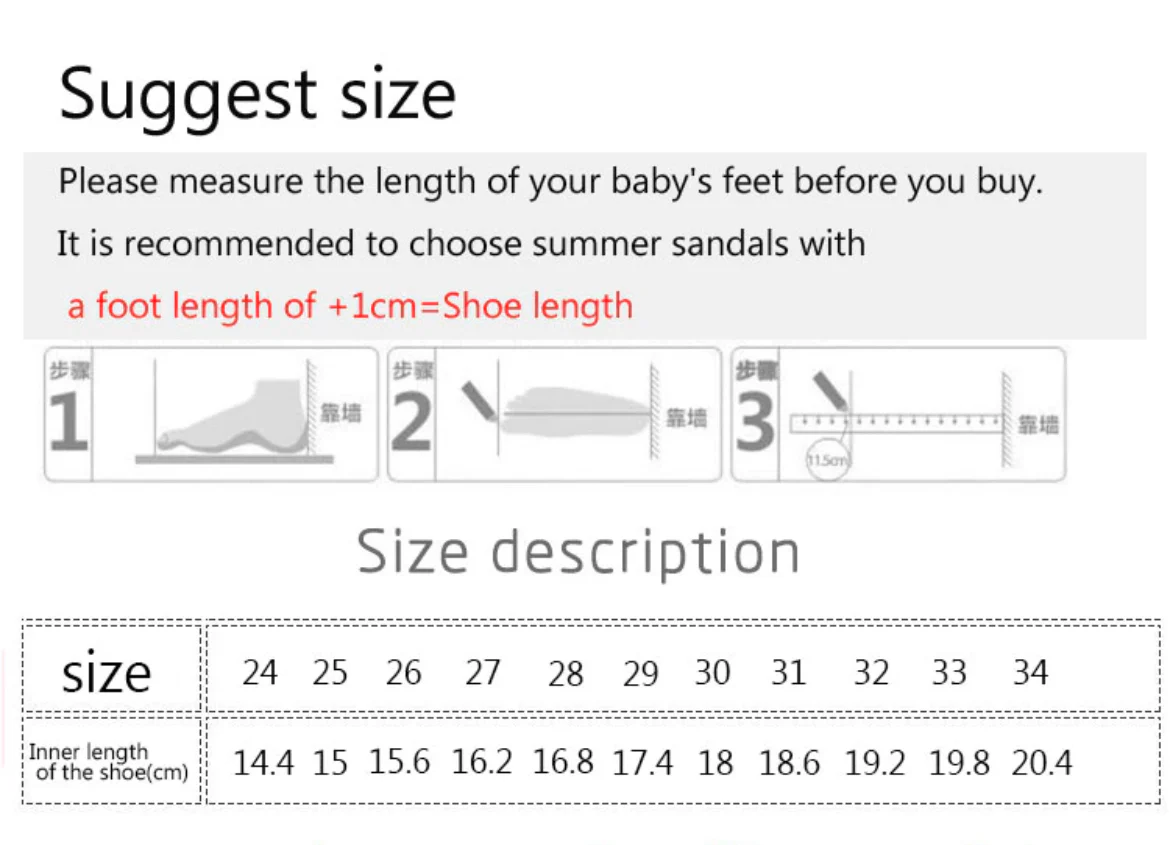Select size 24 in the size row
This screenshot has height=845, width=1170.
[x=259, y=672]
